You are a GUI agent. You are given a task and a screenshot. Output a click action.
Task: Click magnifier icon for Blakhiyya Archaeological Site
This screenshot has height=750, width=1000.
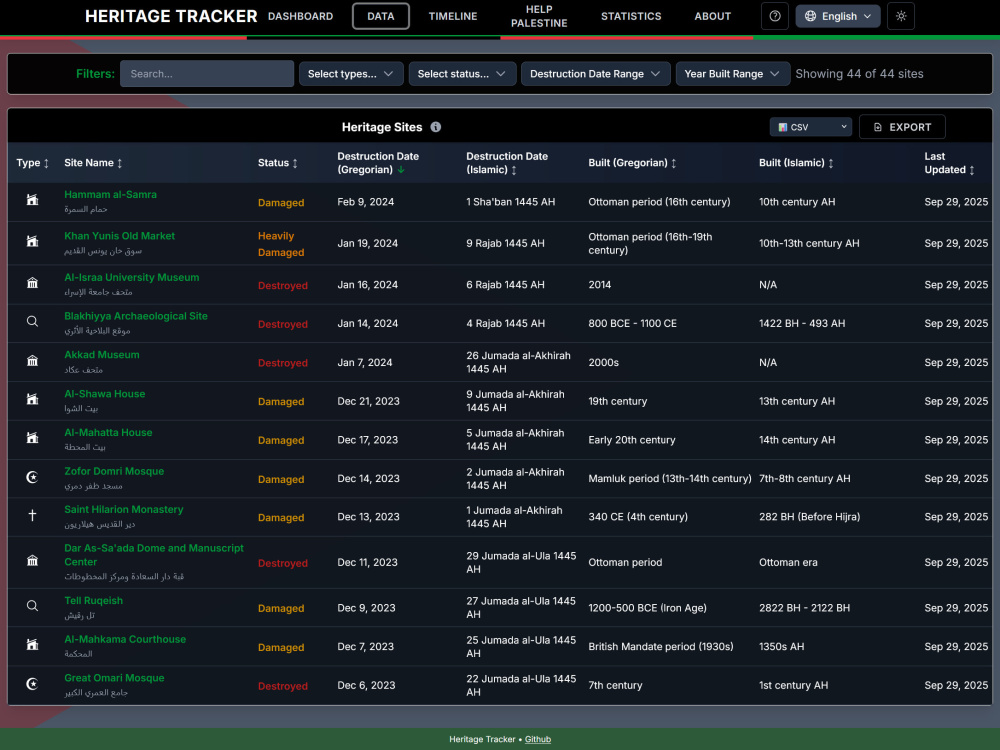coord(32,321)
